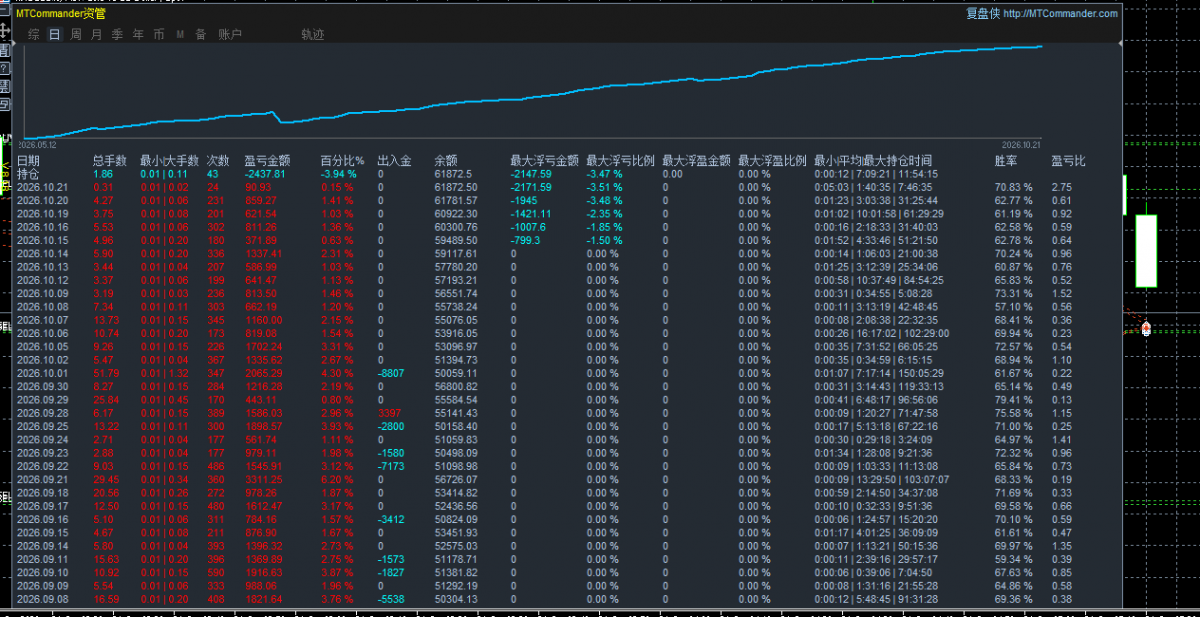Click the 2026.05.12 chart start date
This screenshot has height=617, width=1200.
39,143
